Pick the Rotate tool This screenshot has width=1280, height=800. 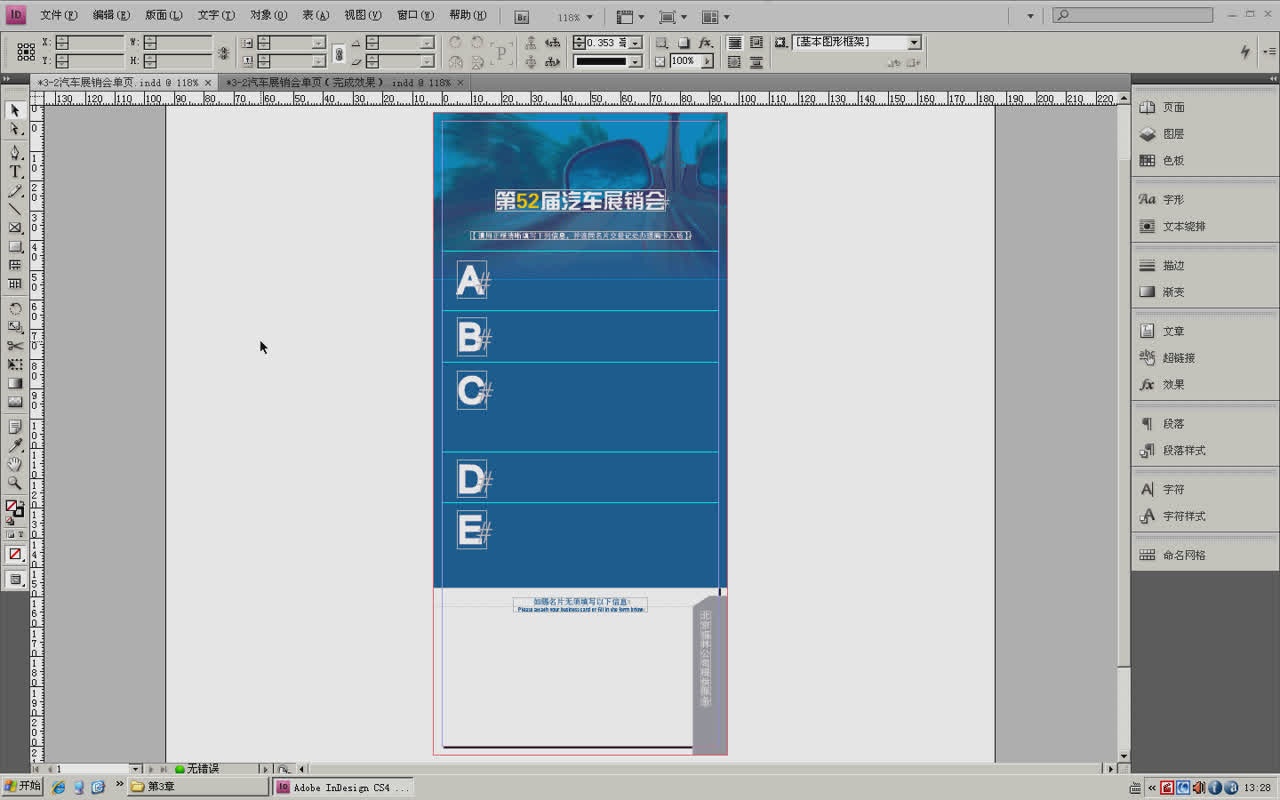[x=15, y=309]
